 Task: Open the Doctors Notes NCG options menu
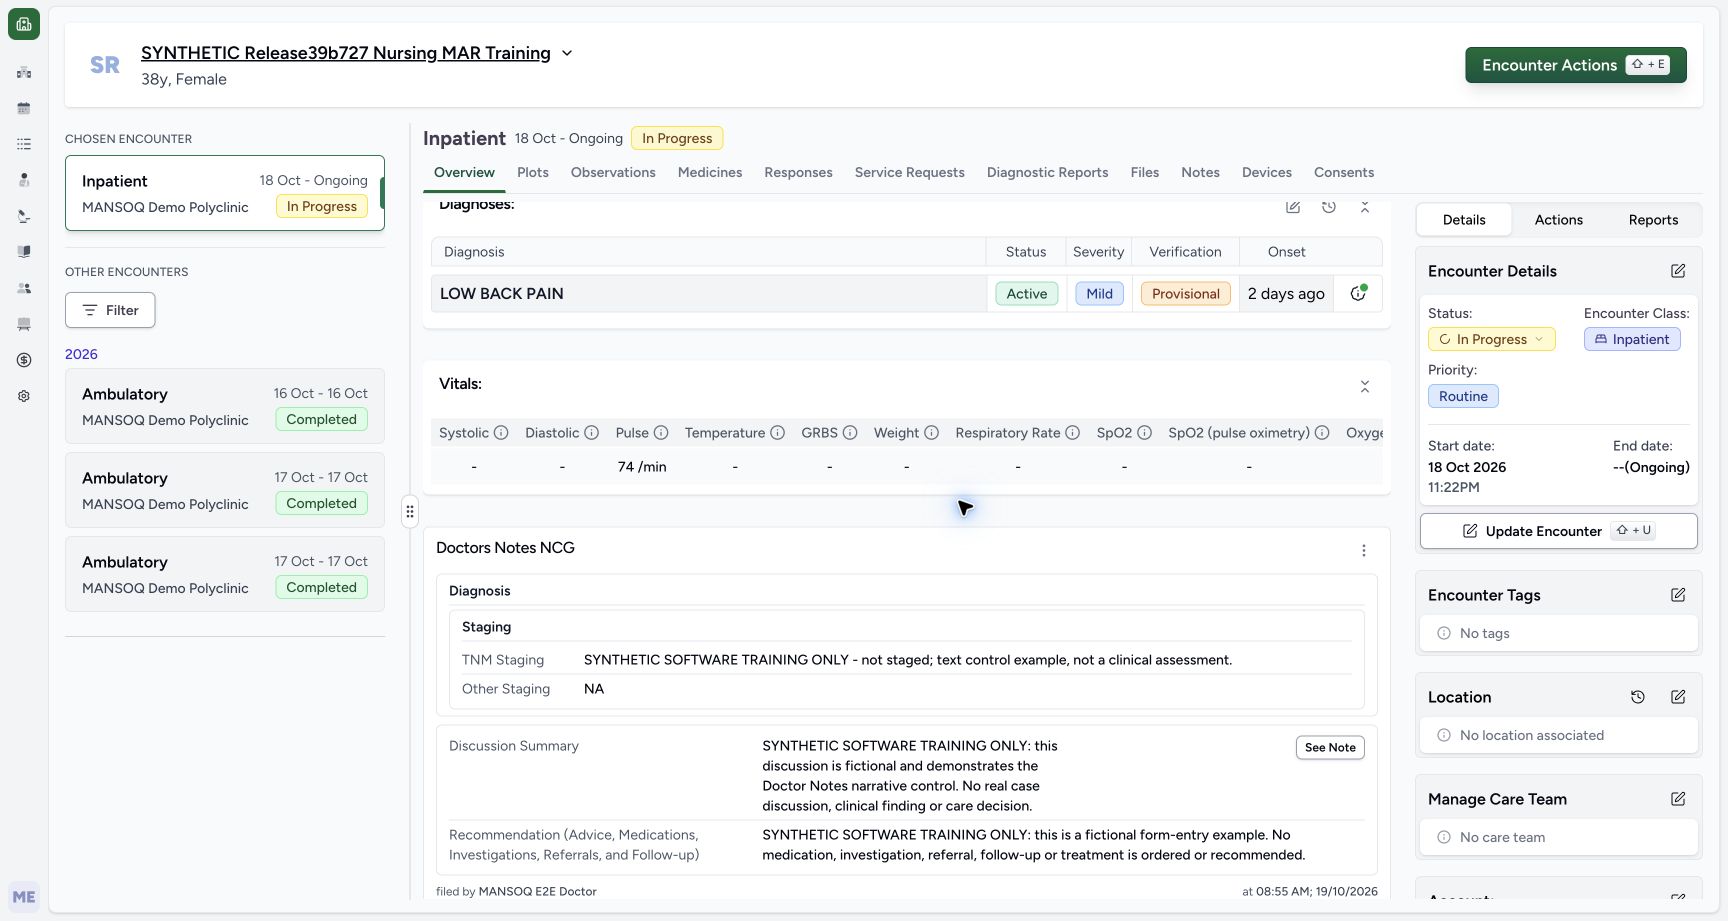(x=1364, y=551)
